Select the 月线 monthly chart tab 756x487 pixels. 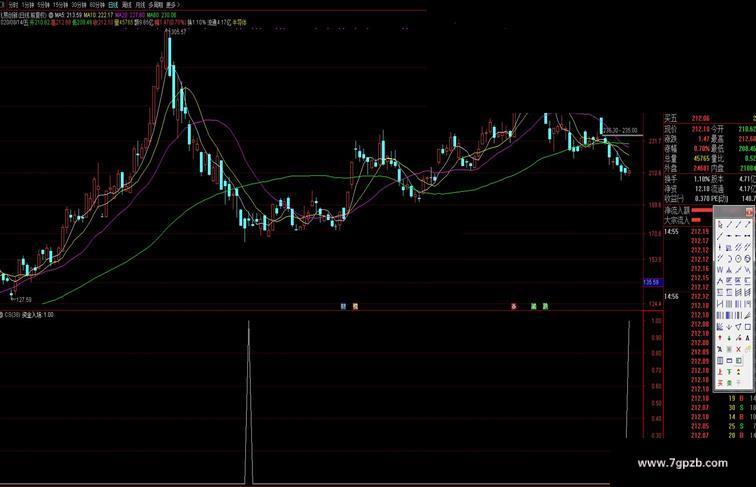click(x=140, y=4)
